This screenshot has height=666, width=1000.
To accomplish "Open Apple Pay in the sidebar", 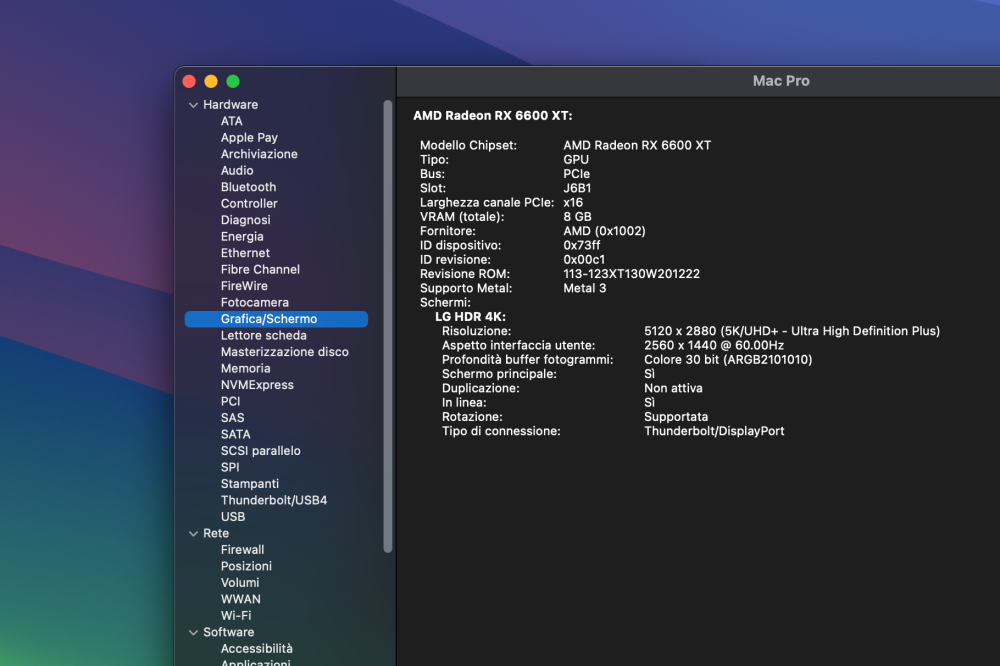I will 249,138.
